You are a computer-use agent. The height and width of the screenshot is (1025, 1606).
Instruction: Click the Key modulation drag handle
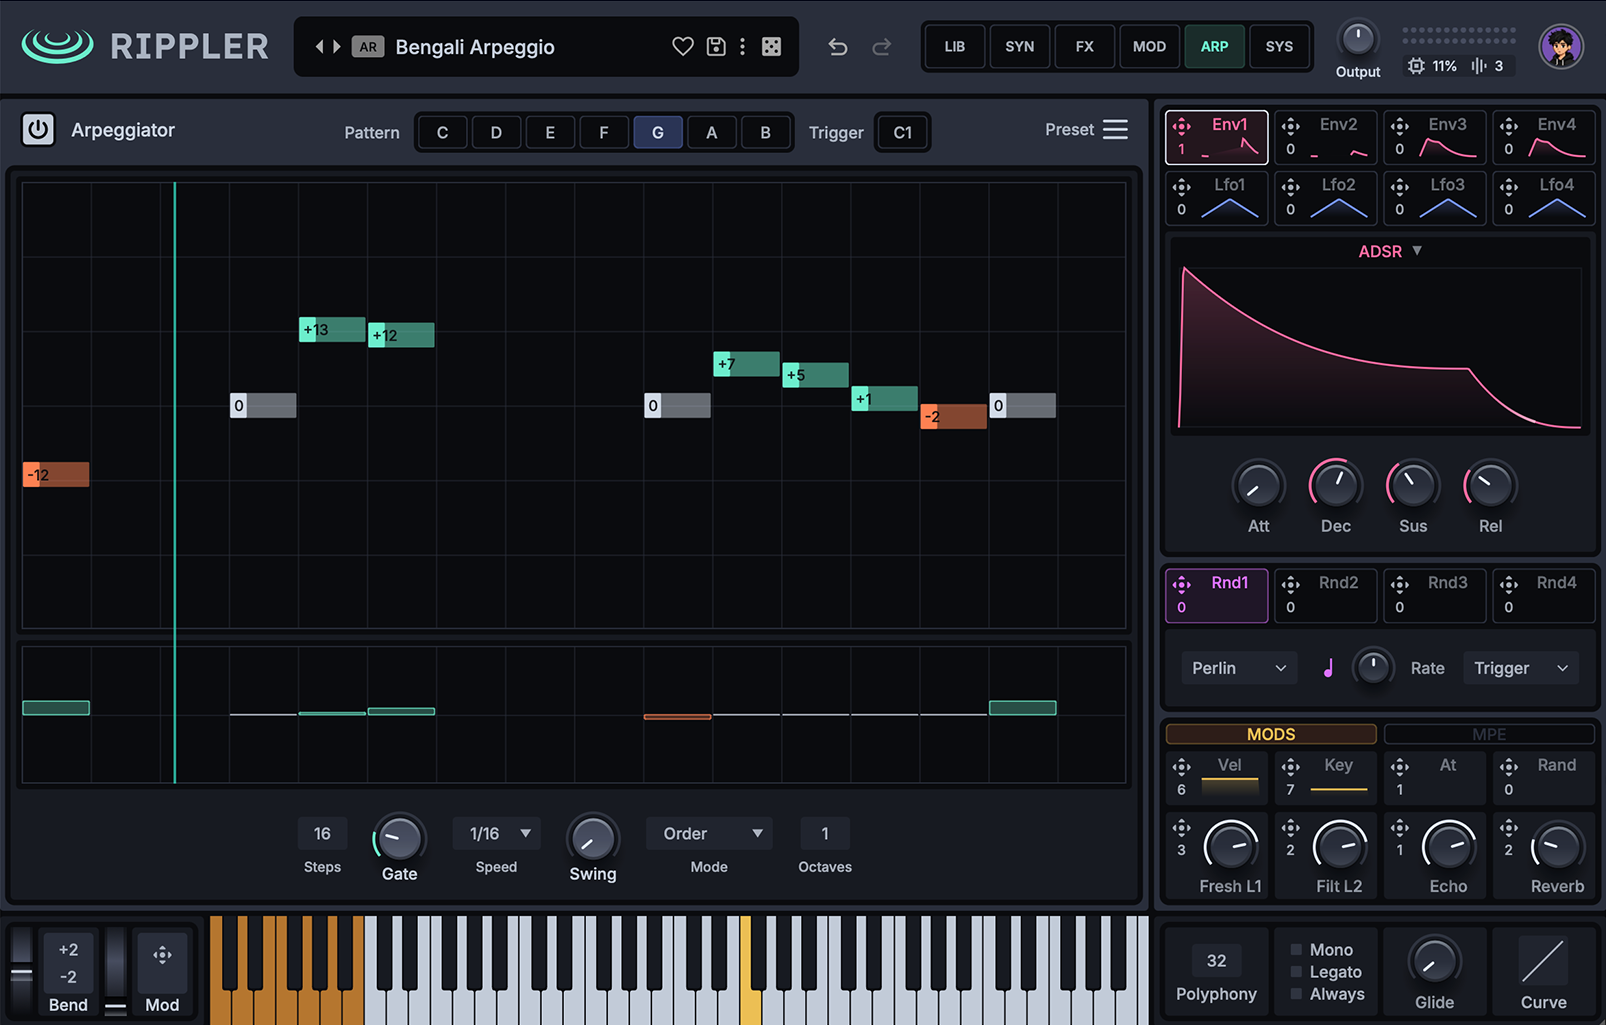(x=1291, y=766)
